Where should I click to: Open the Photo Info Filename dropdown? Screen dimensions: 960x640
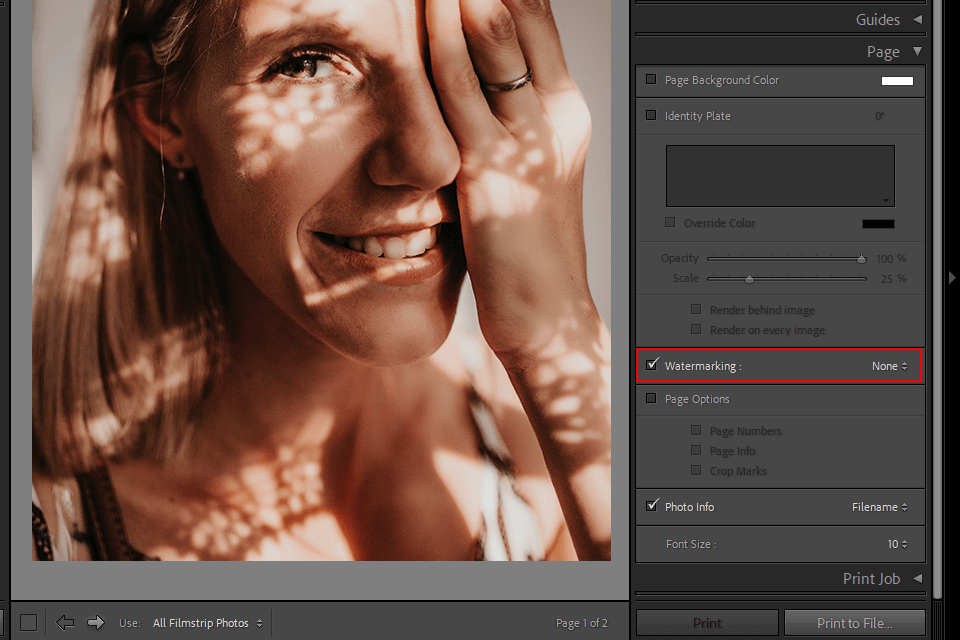[x=880, y=507]
